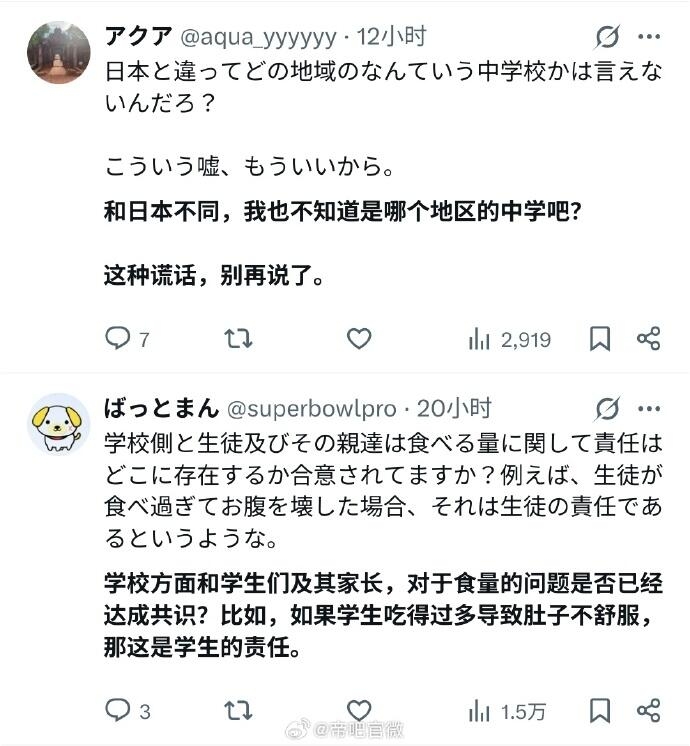The height and width of the screenshot is (746, 690).
Task: Bookmark the ばっとまん tweet
Action: [599, 711]
